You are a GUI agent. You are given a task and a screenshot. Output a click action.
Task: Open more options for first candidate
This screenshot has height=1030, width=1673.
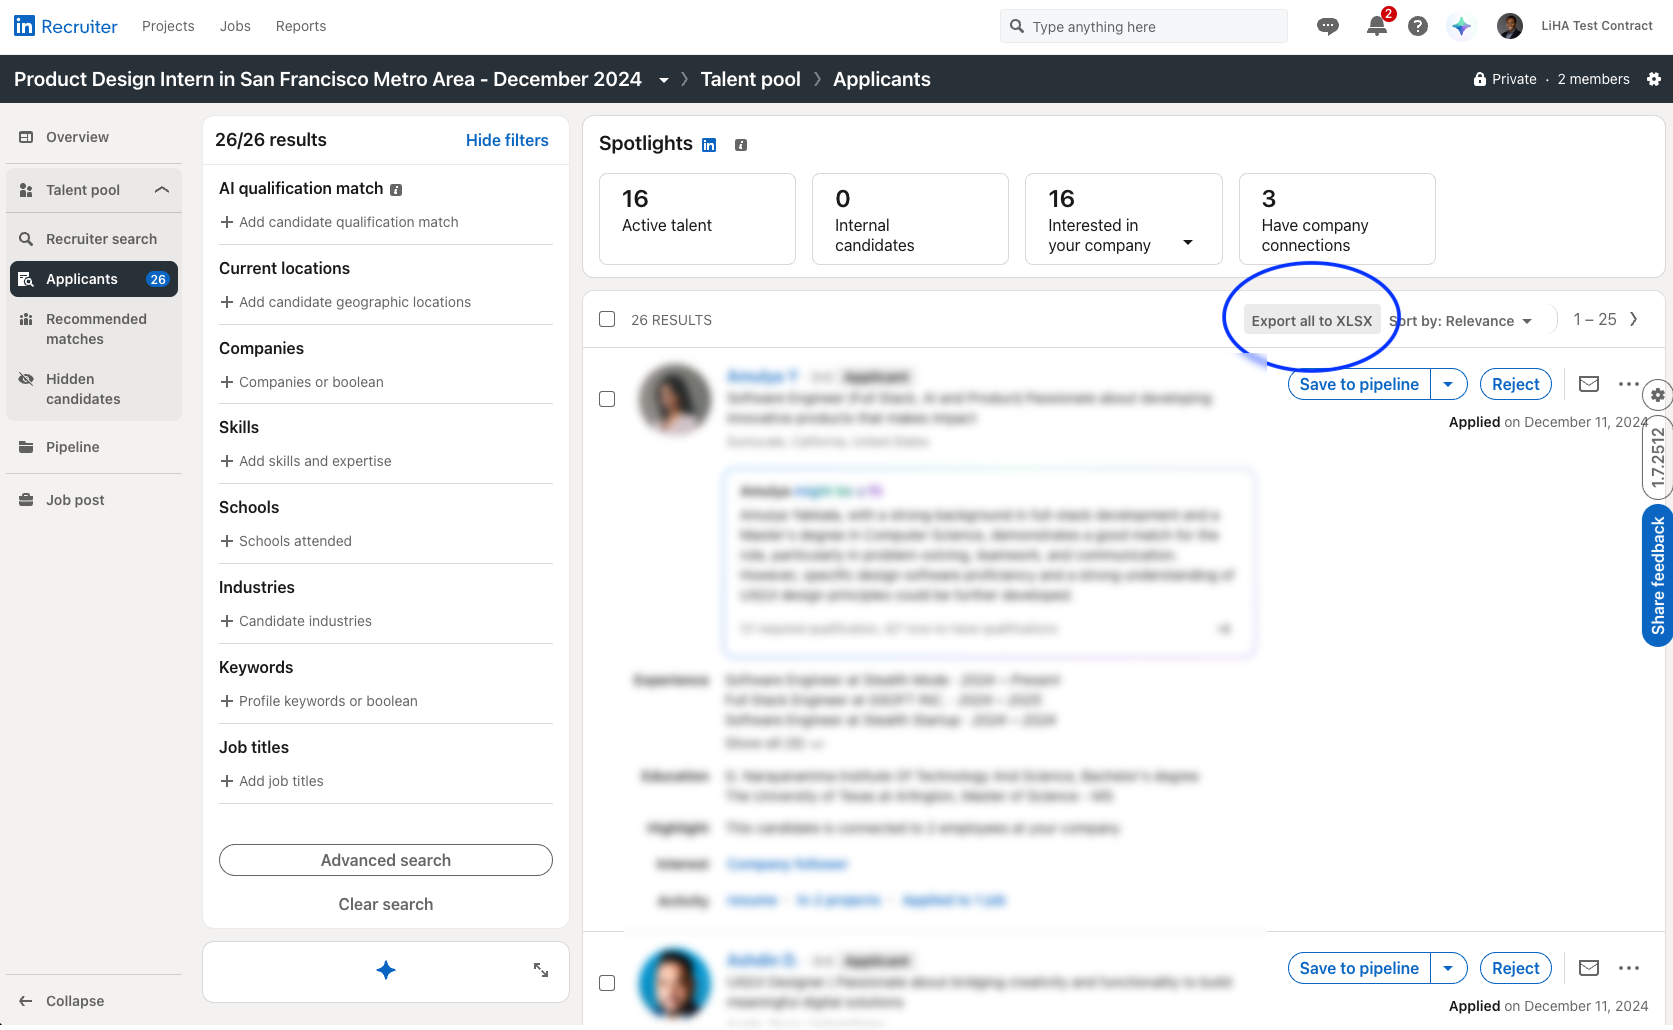pos(1629,384)
